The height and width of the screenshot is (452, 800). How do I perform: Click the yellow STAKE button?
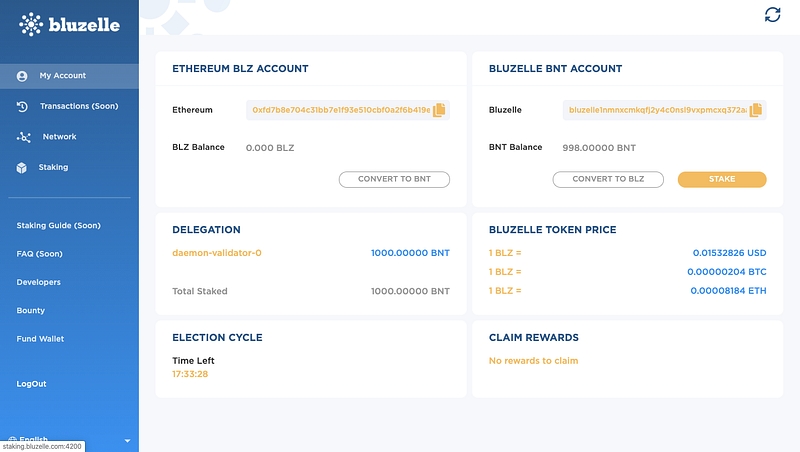[721, 180]
